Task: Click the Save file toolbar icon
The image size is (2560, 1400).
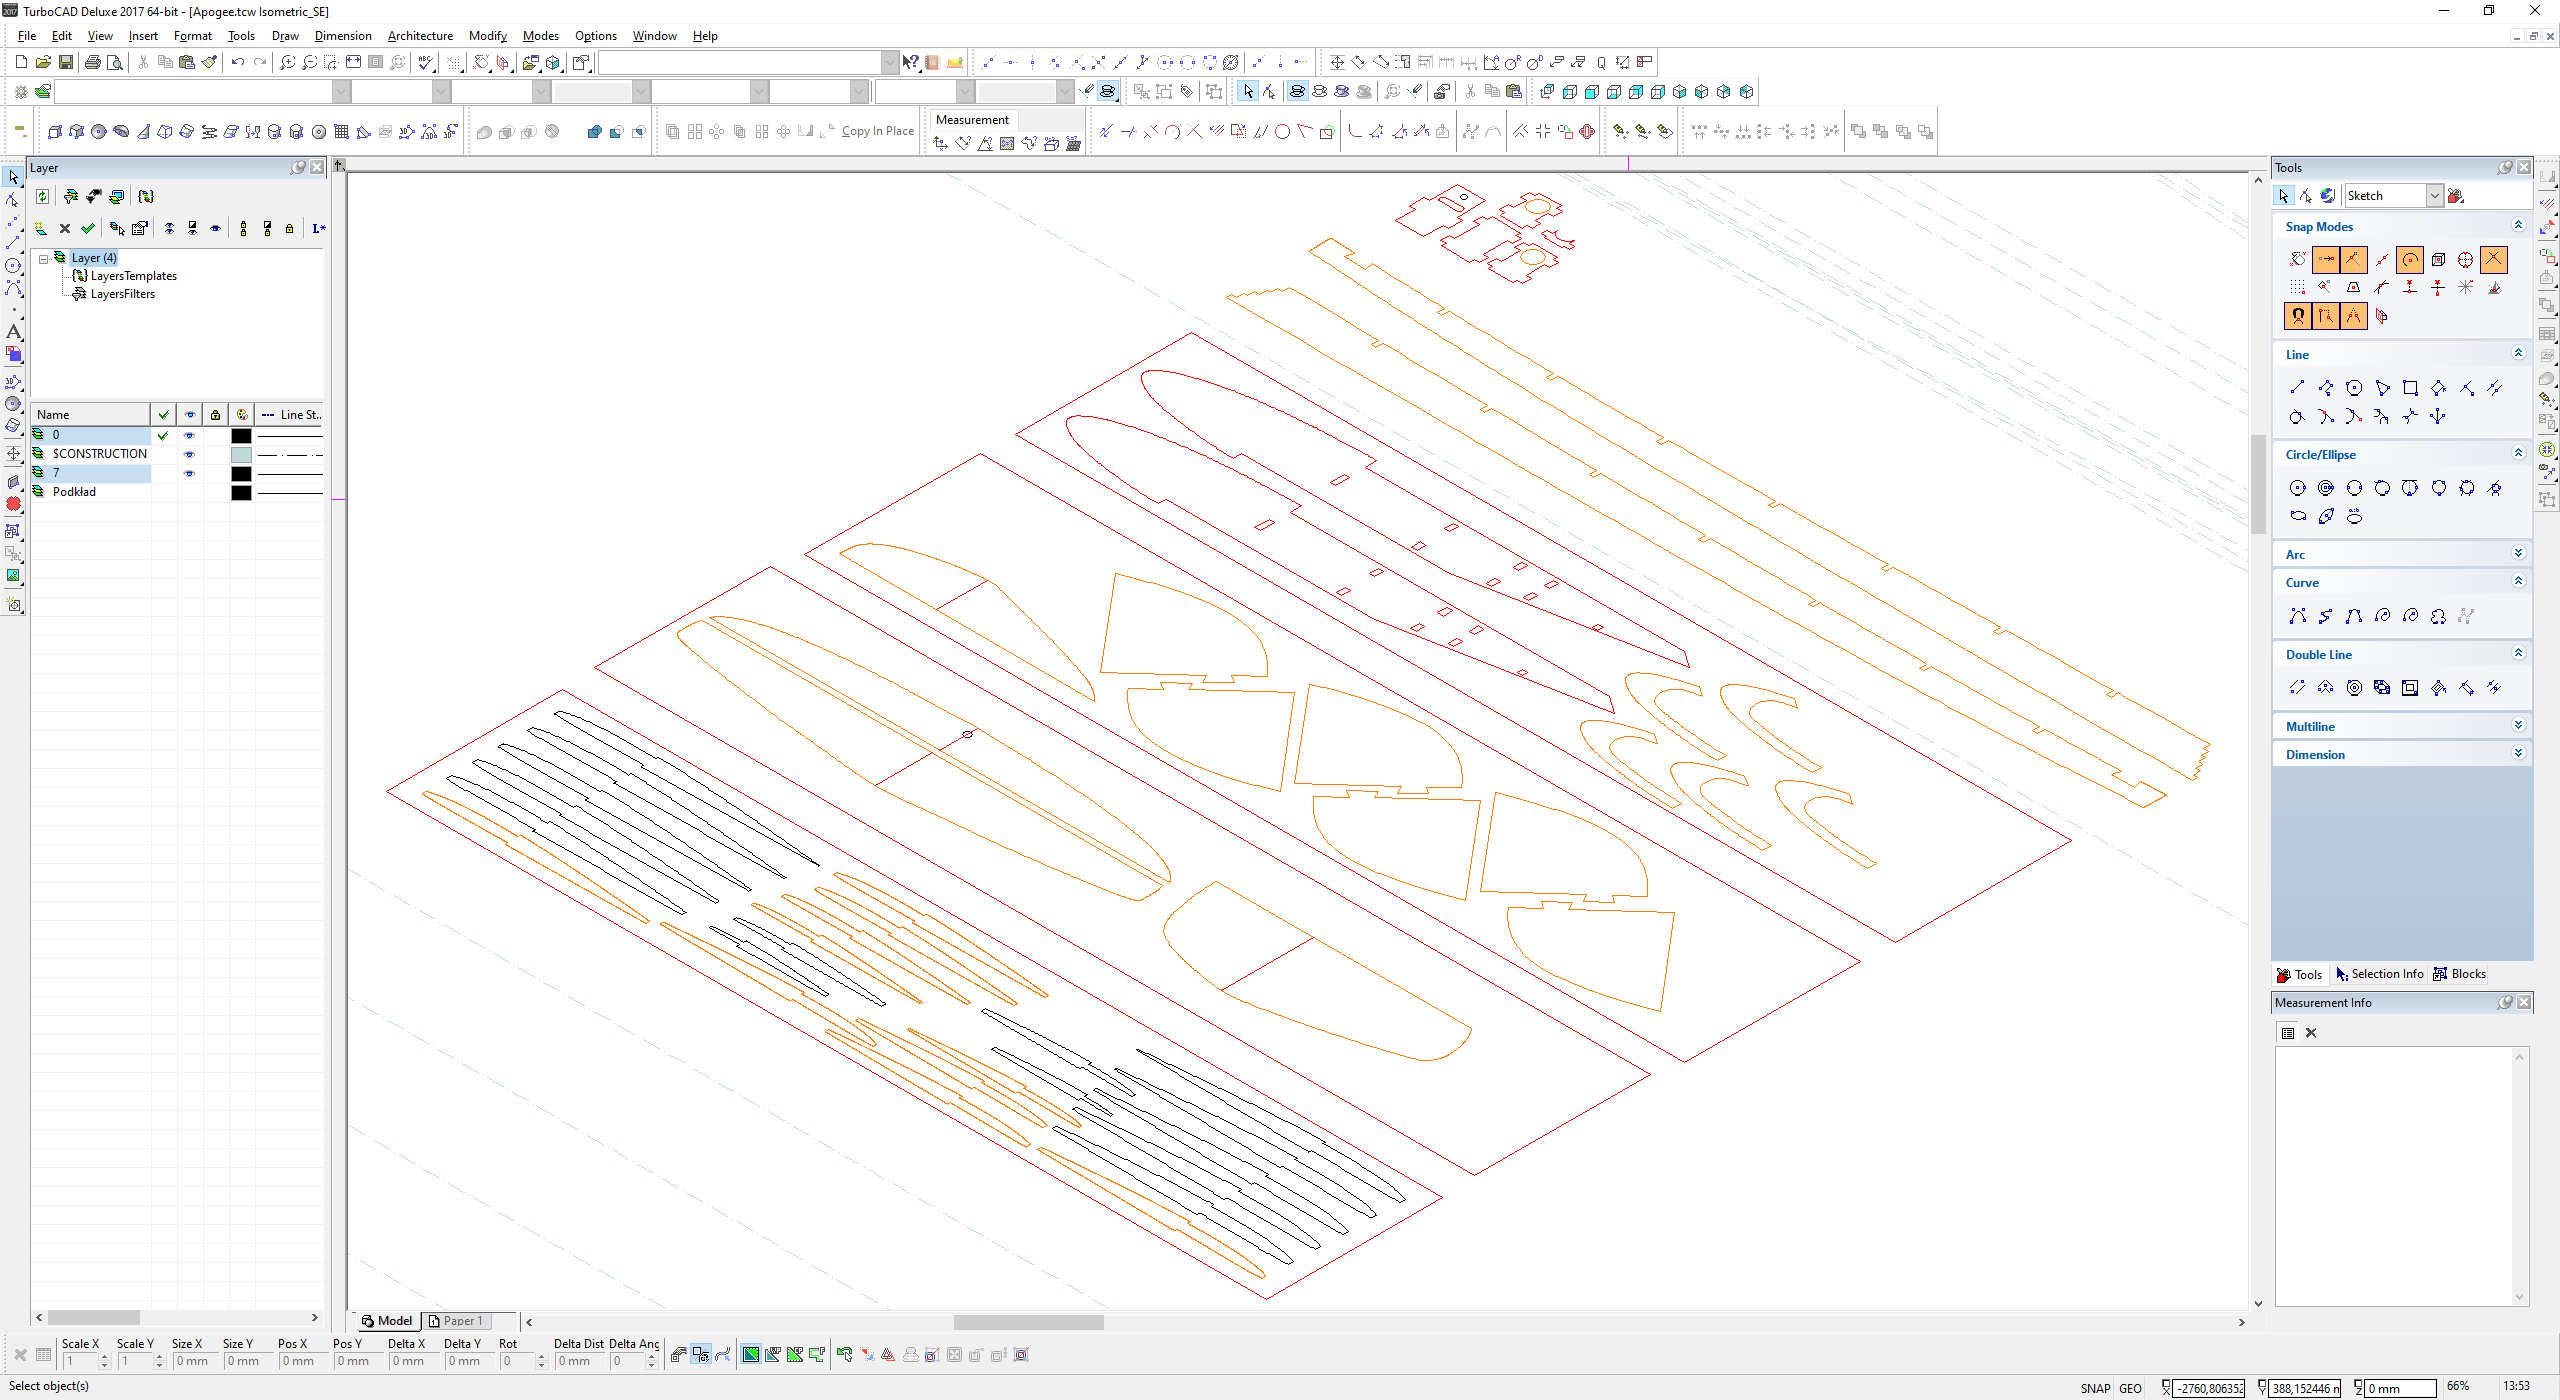Action: pos(66,62)
